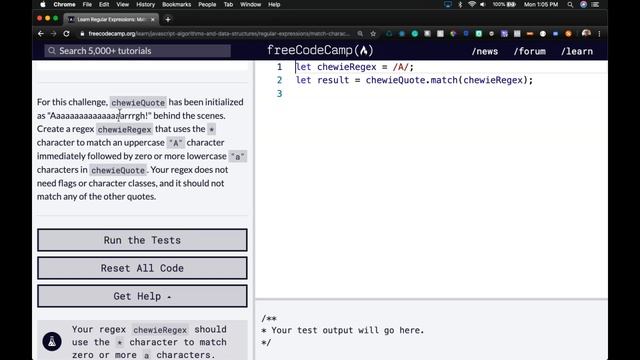The height and width of the screenshot is (360, 640).
Task: Click the freecodecamp.org address bar URL
Action: 219,34
